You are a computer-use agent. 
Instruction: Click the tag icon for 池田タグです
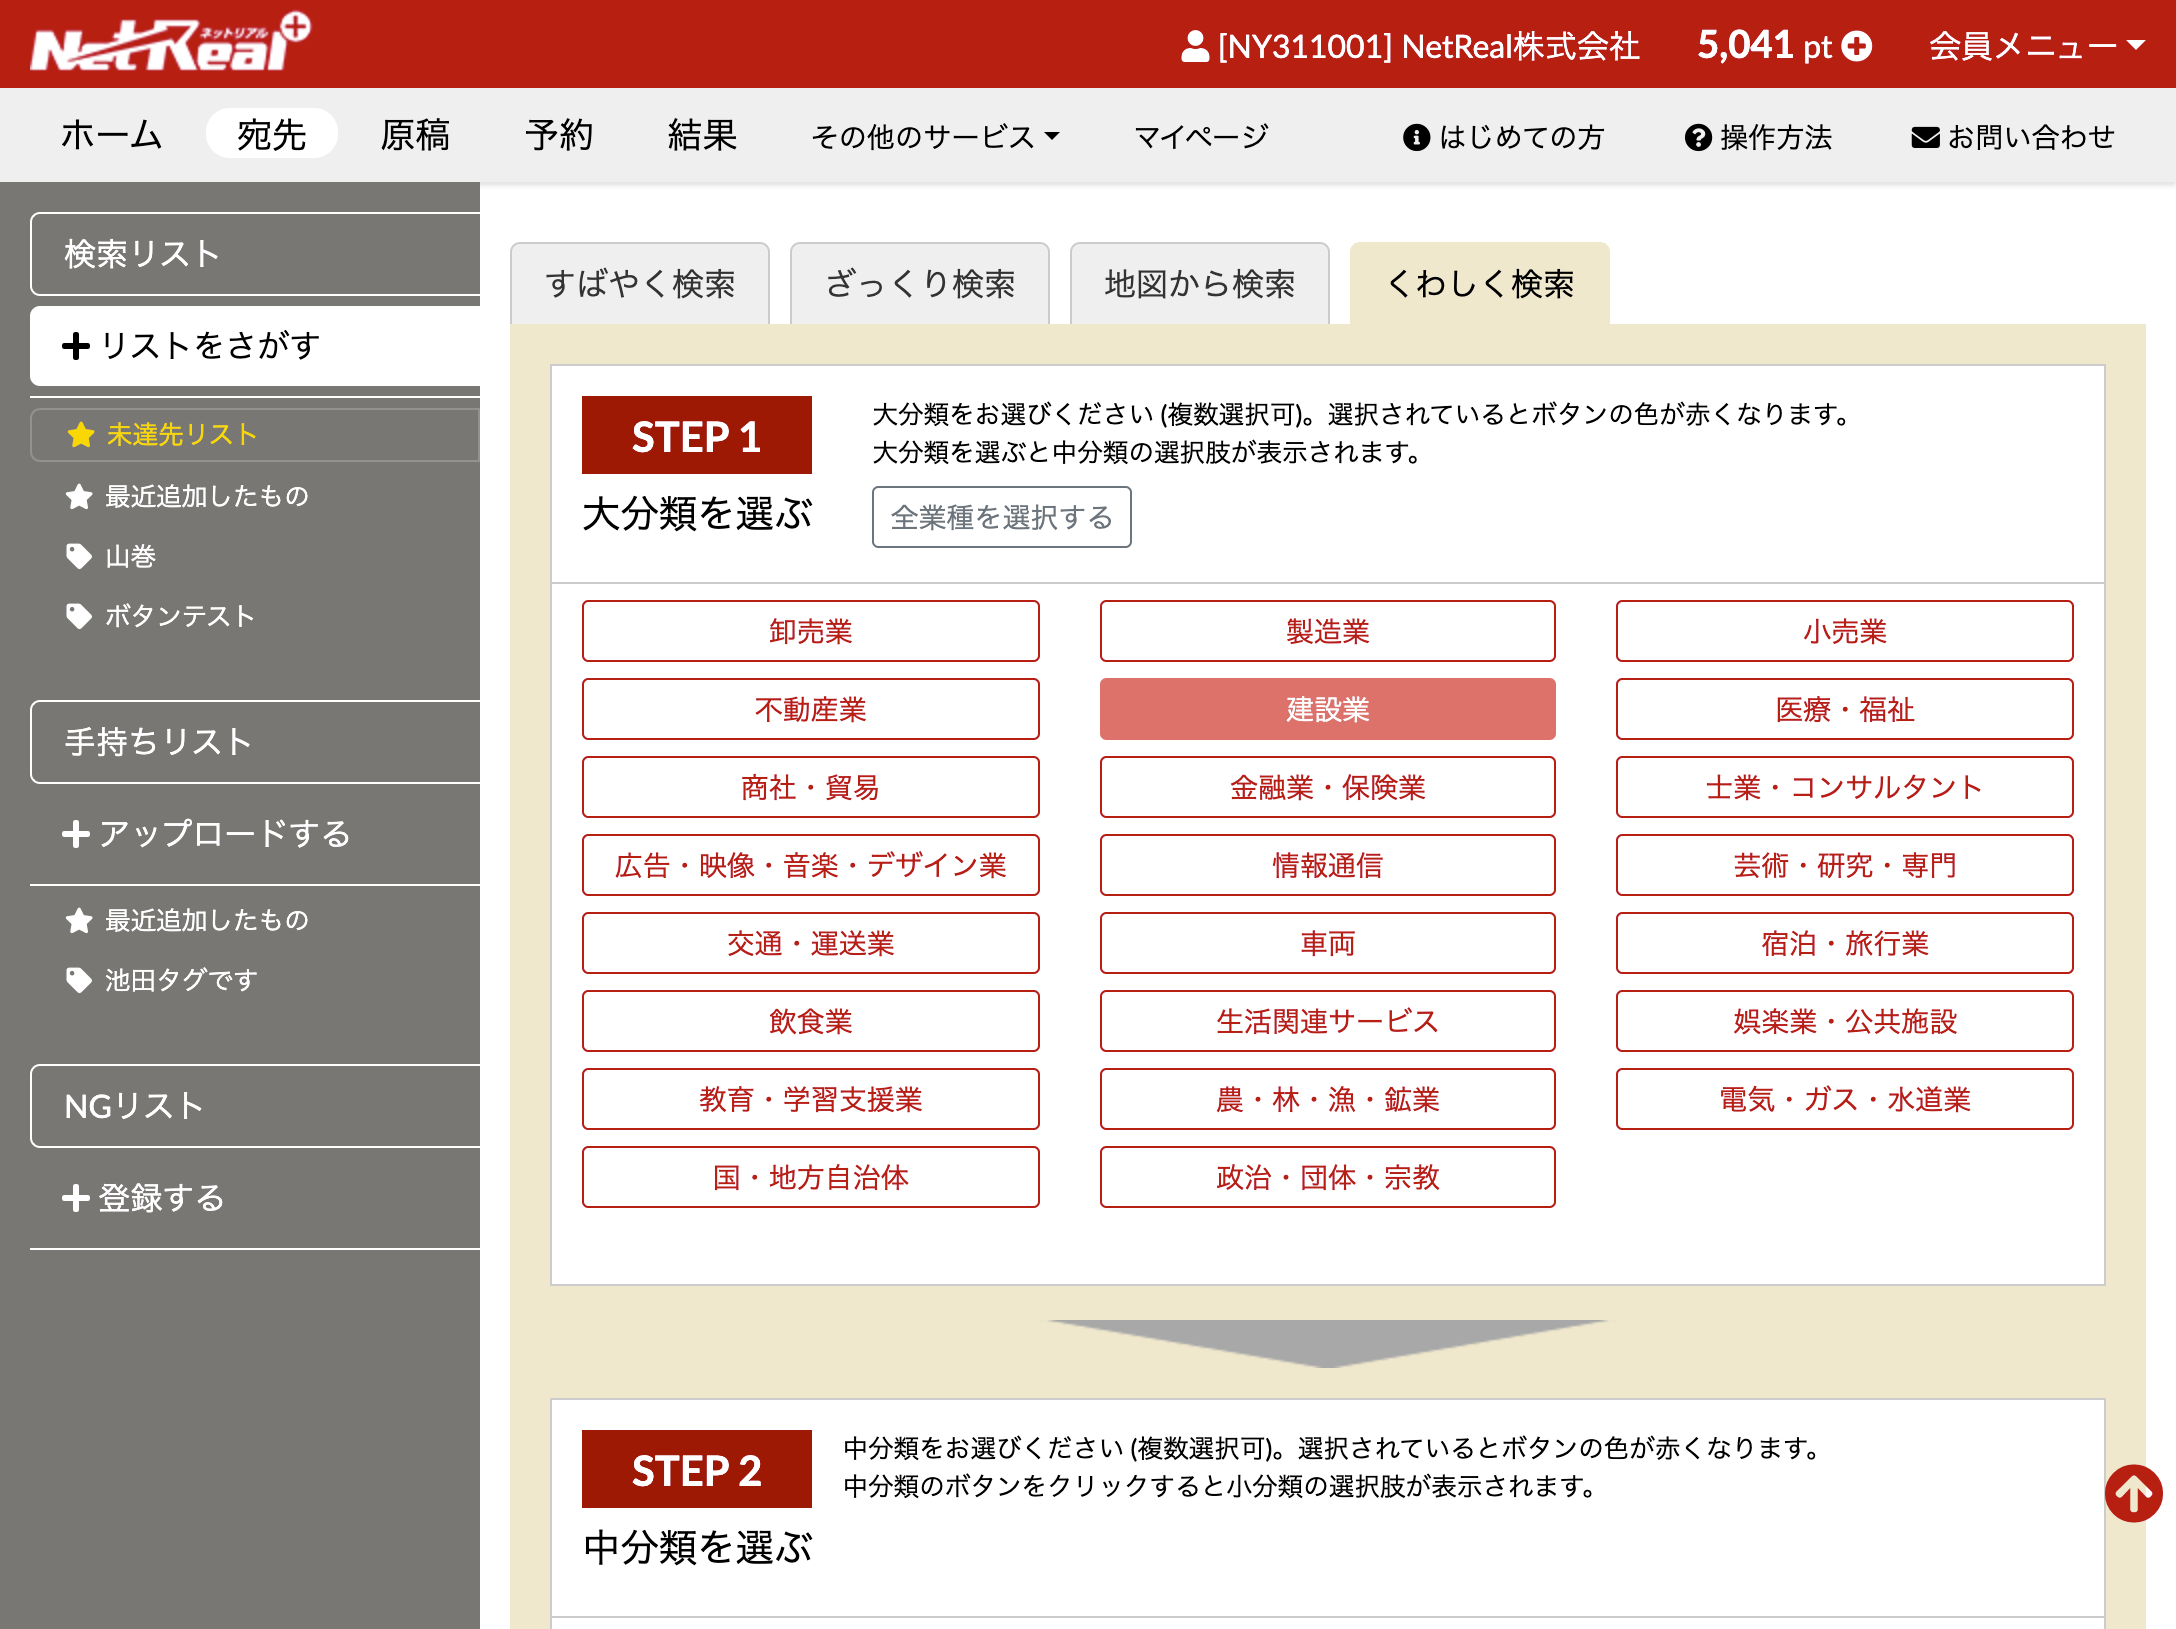coord(79,980)
